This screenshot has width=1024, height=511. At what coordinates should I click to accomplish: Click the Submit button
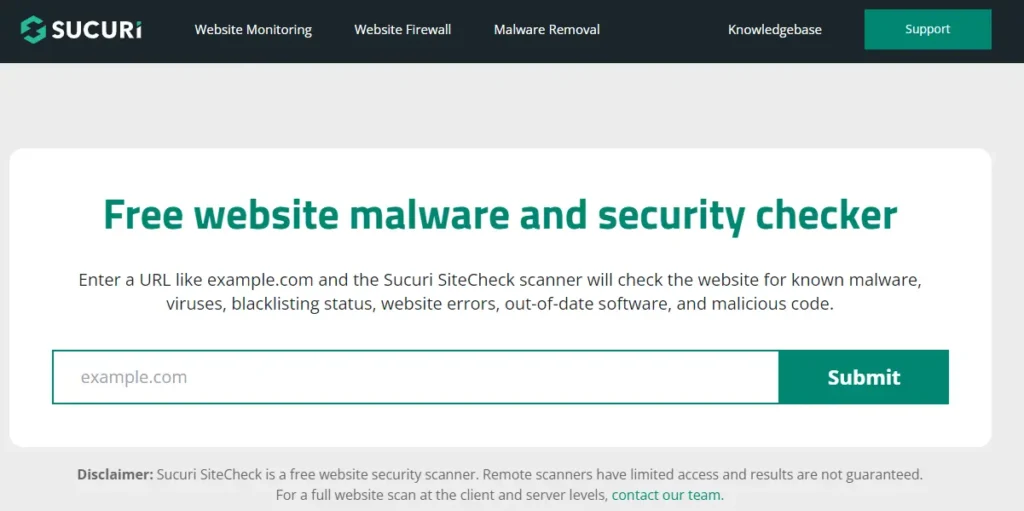click(x=863, y=377)
